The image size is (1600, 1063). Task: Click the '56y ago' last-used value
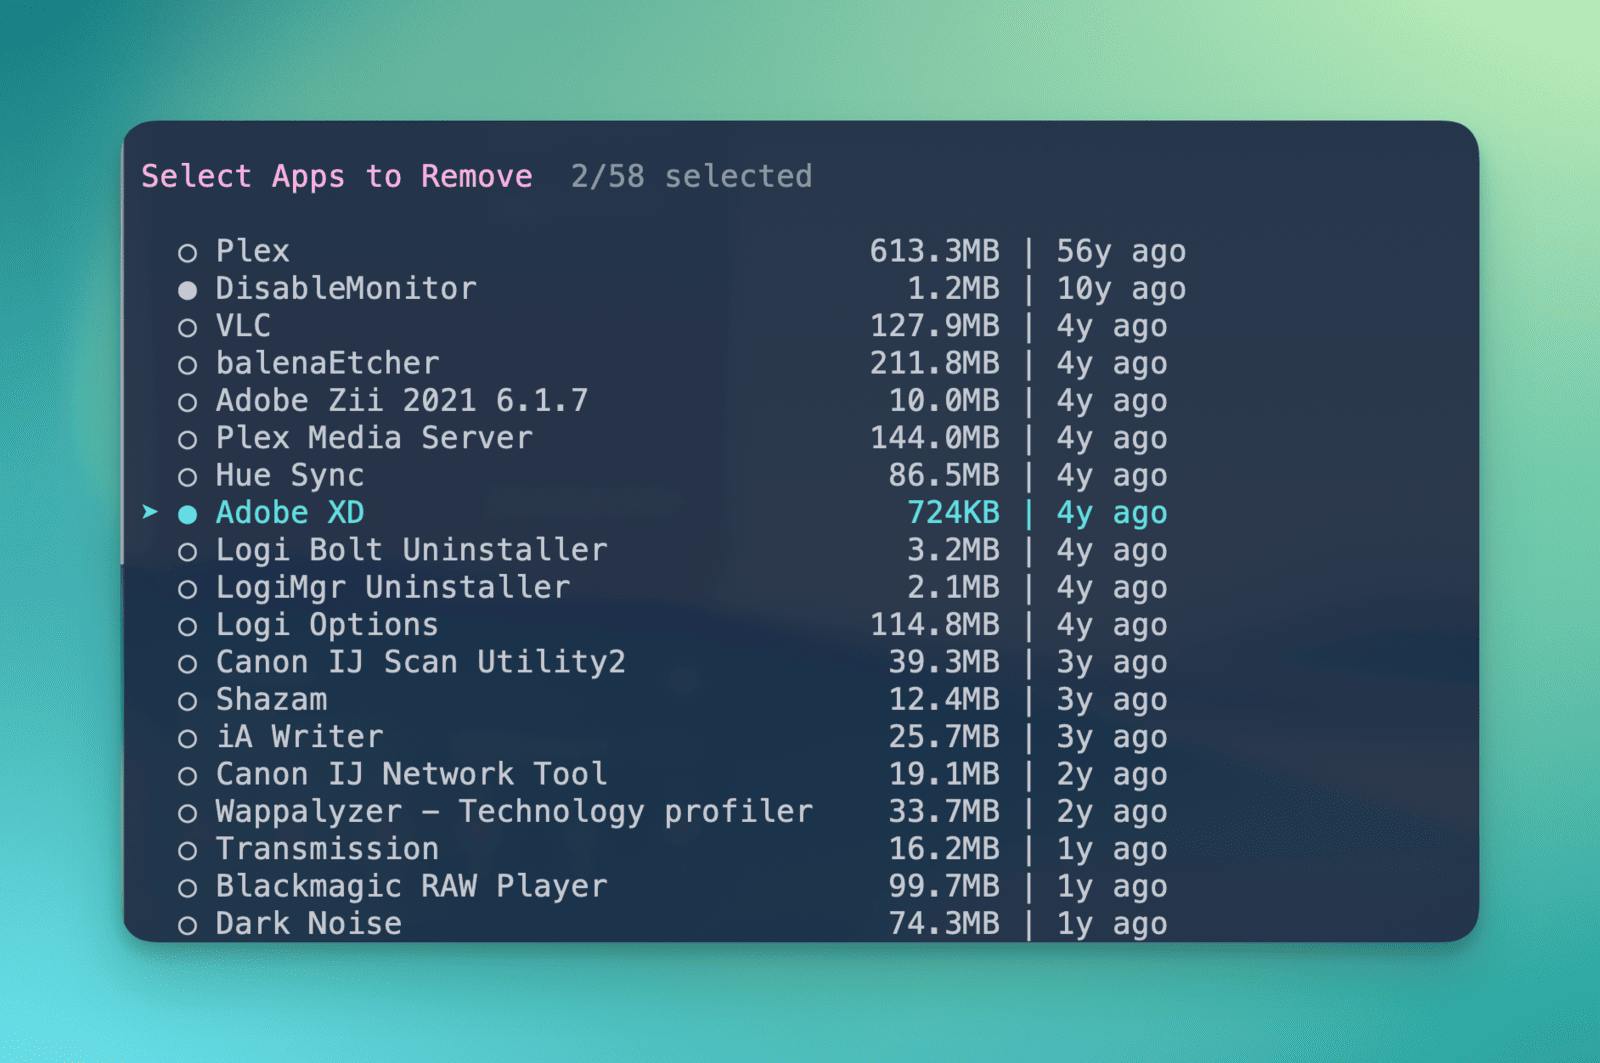(1121, 252)
